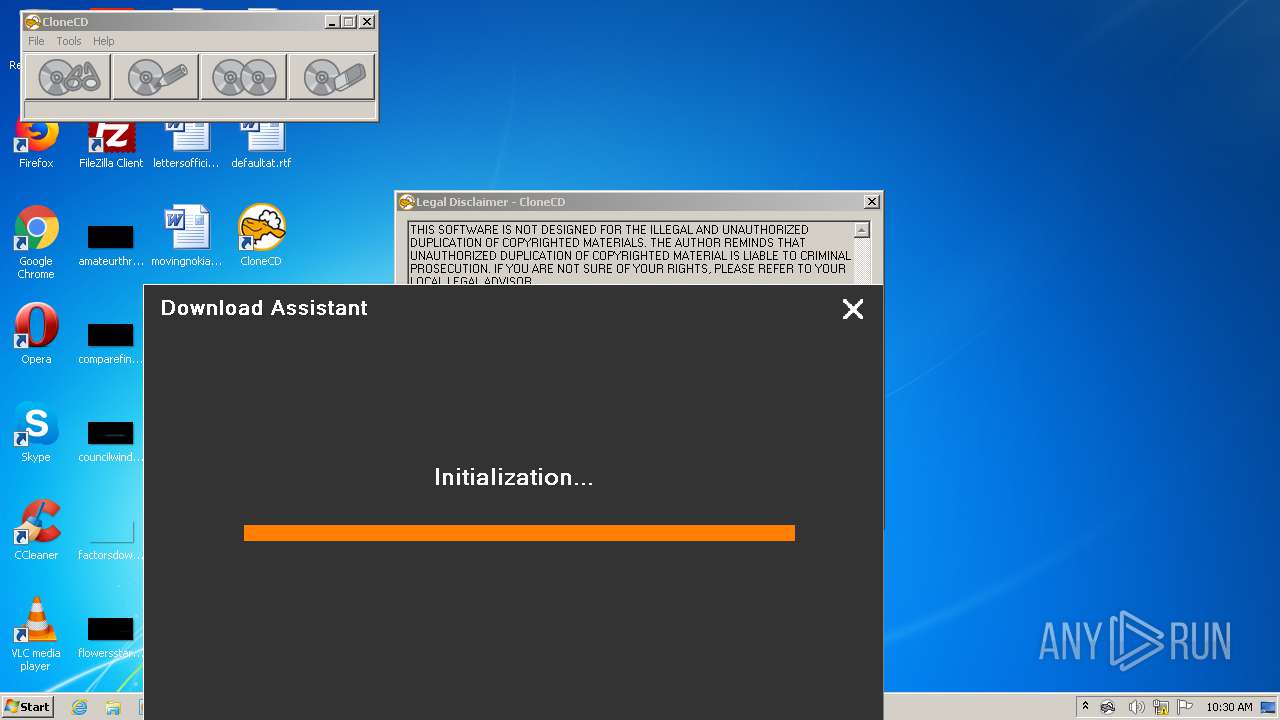Select the amateurthr... desktop icon
The height and width of the screenshot is (720, 1280).
click(111, 245)
